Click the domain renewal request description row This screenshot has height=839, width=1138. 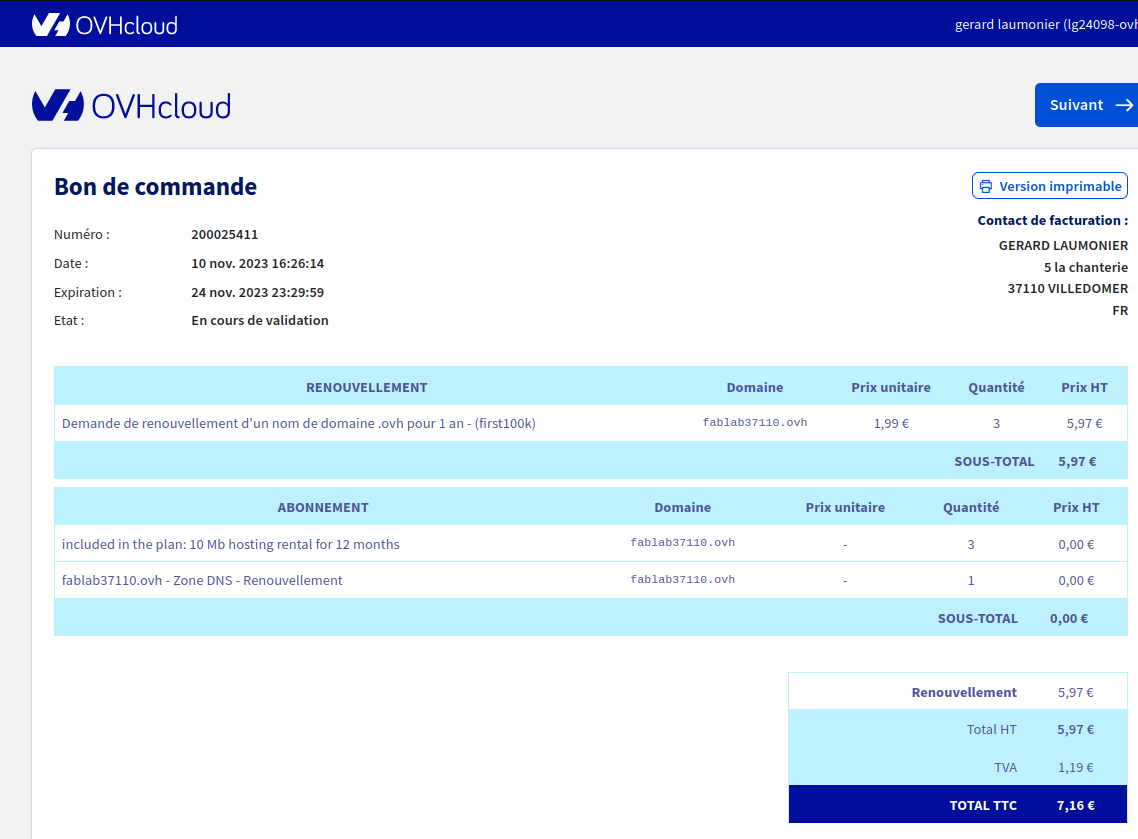(299, 424)
